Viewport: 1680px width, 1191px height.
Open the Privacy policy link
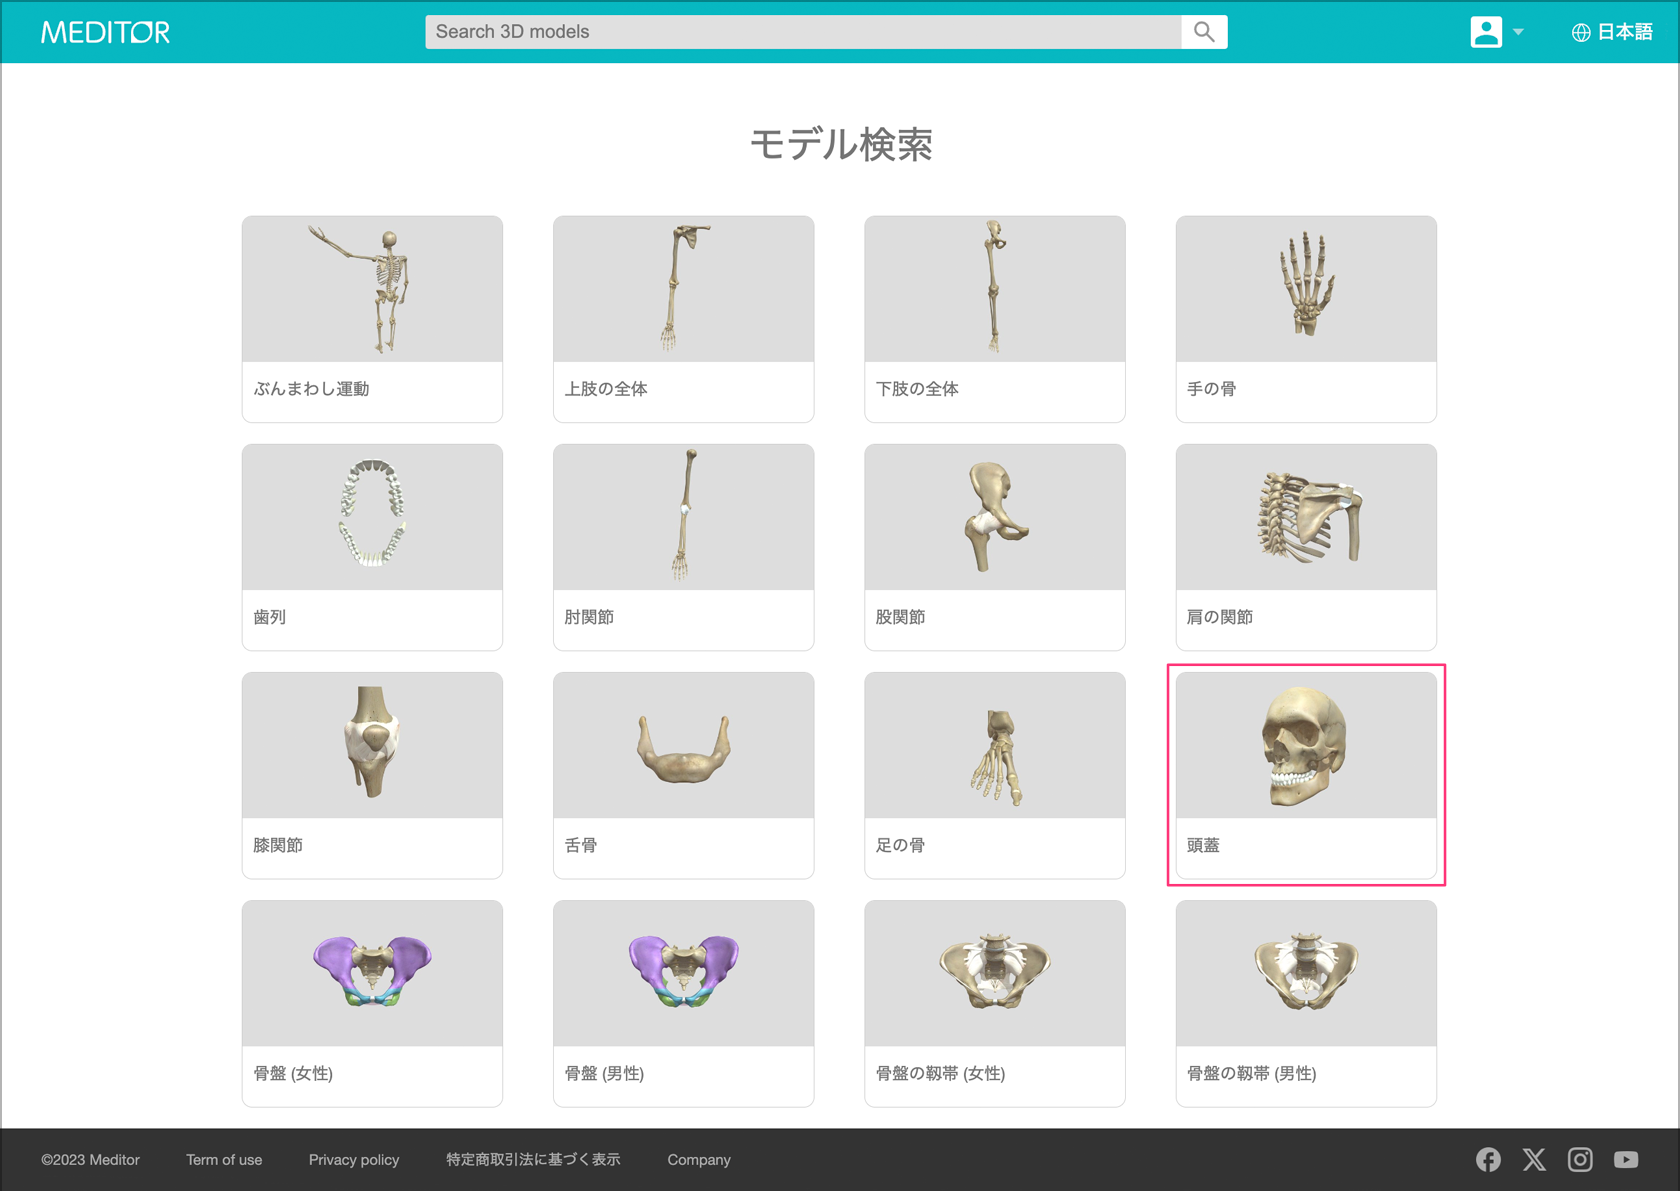pos(354,1160)
